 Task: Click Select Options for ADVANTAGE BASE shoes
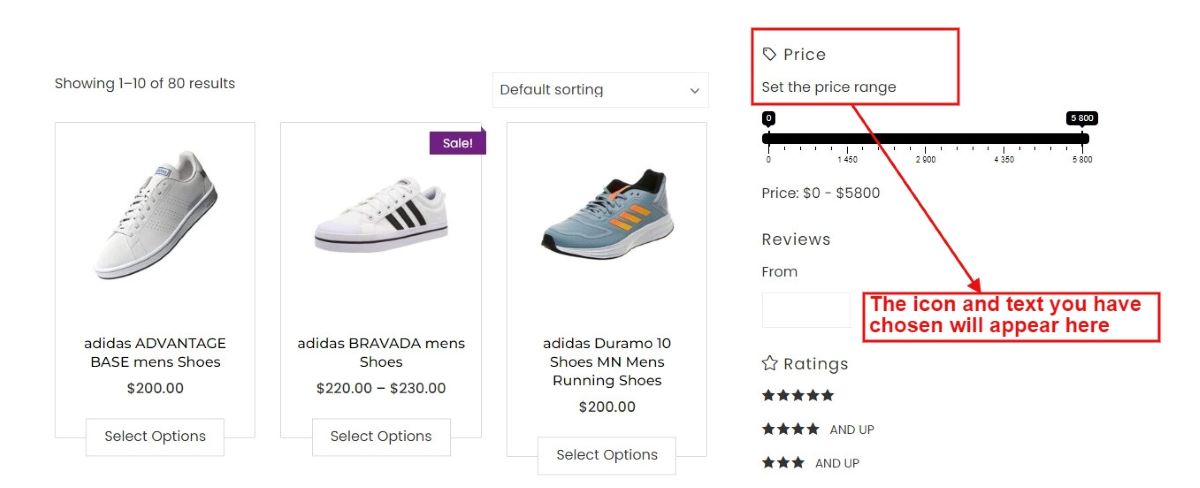click(155, 437)
